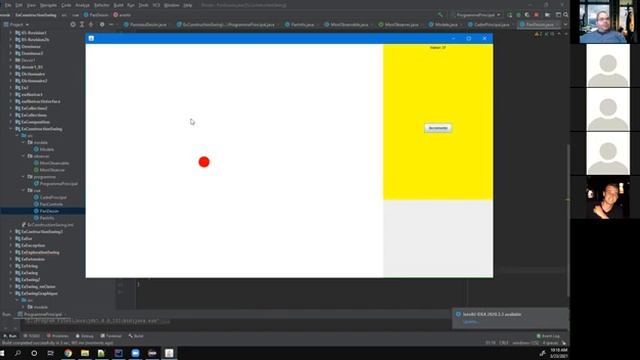
Task: Open Task View from the taskbar
Action: coord(51,353)
